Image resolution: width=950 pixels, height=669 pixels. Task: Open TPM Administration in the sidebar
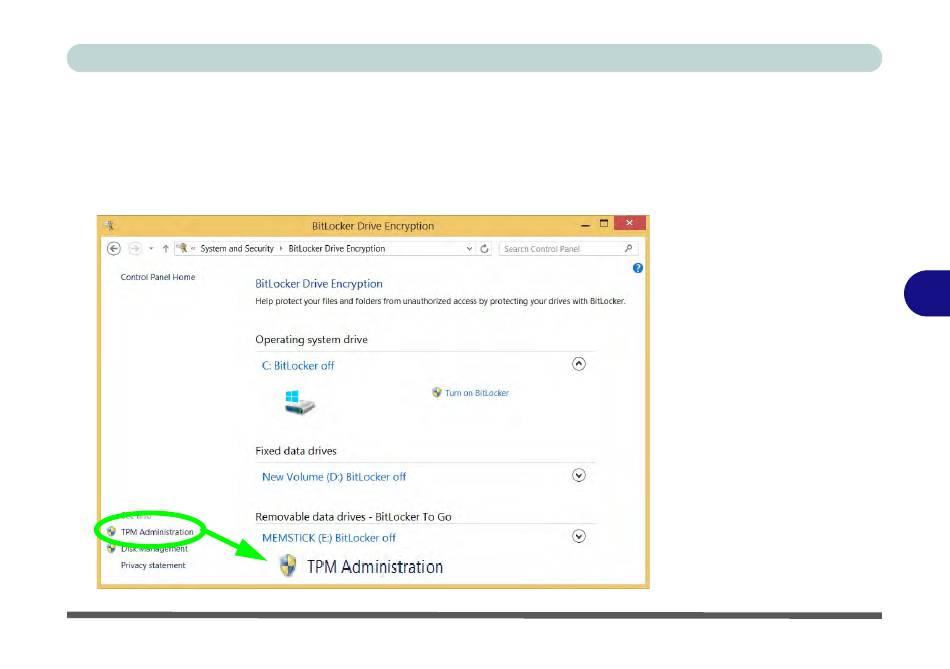[x=157, y=532]
